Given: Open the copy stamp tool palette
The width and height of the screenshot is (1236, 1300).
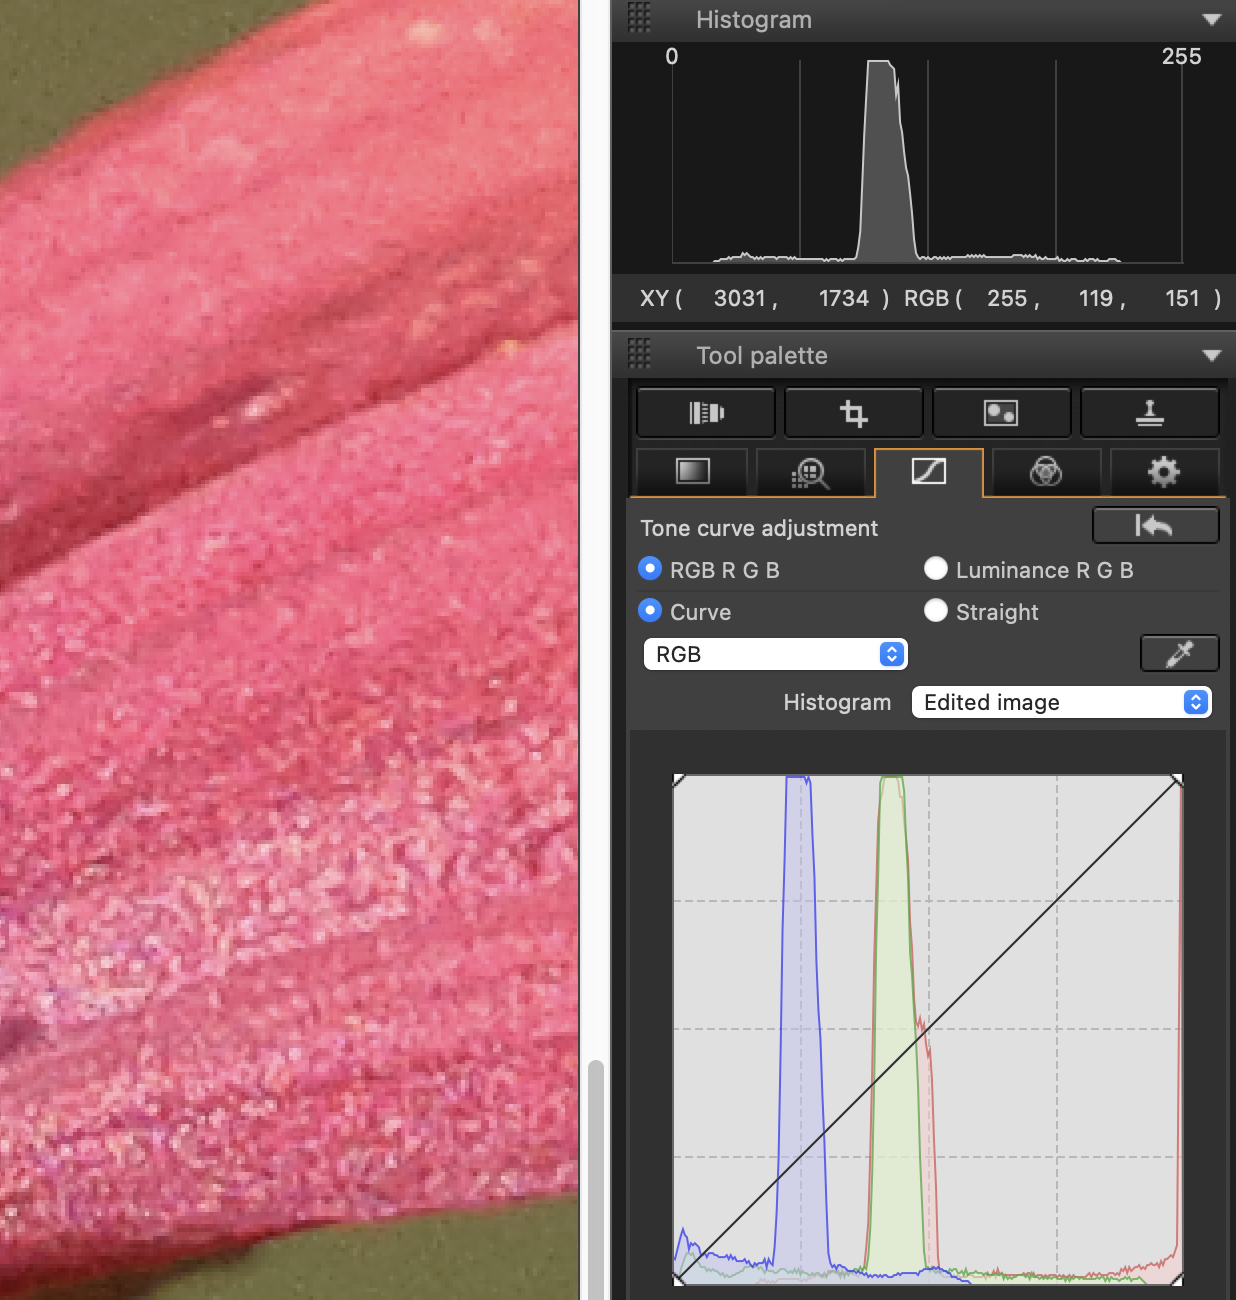Looking at the screenshot, I should pyautogui.click(x=1149, y=413).
